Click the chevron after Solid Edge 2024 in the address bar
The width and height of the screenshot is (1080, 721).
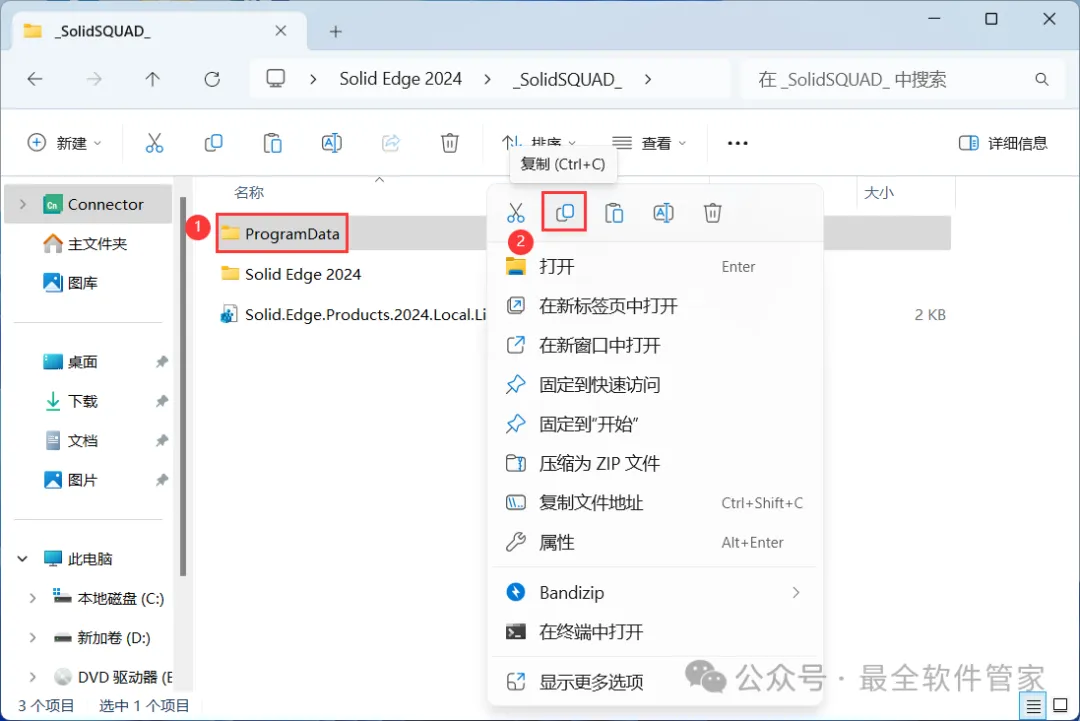pos(487,79)
